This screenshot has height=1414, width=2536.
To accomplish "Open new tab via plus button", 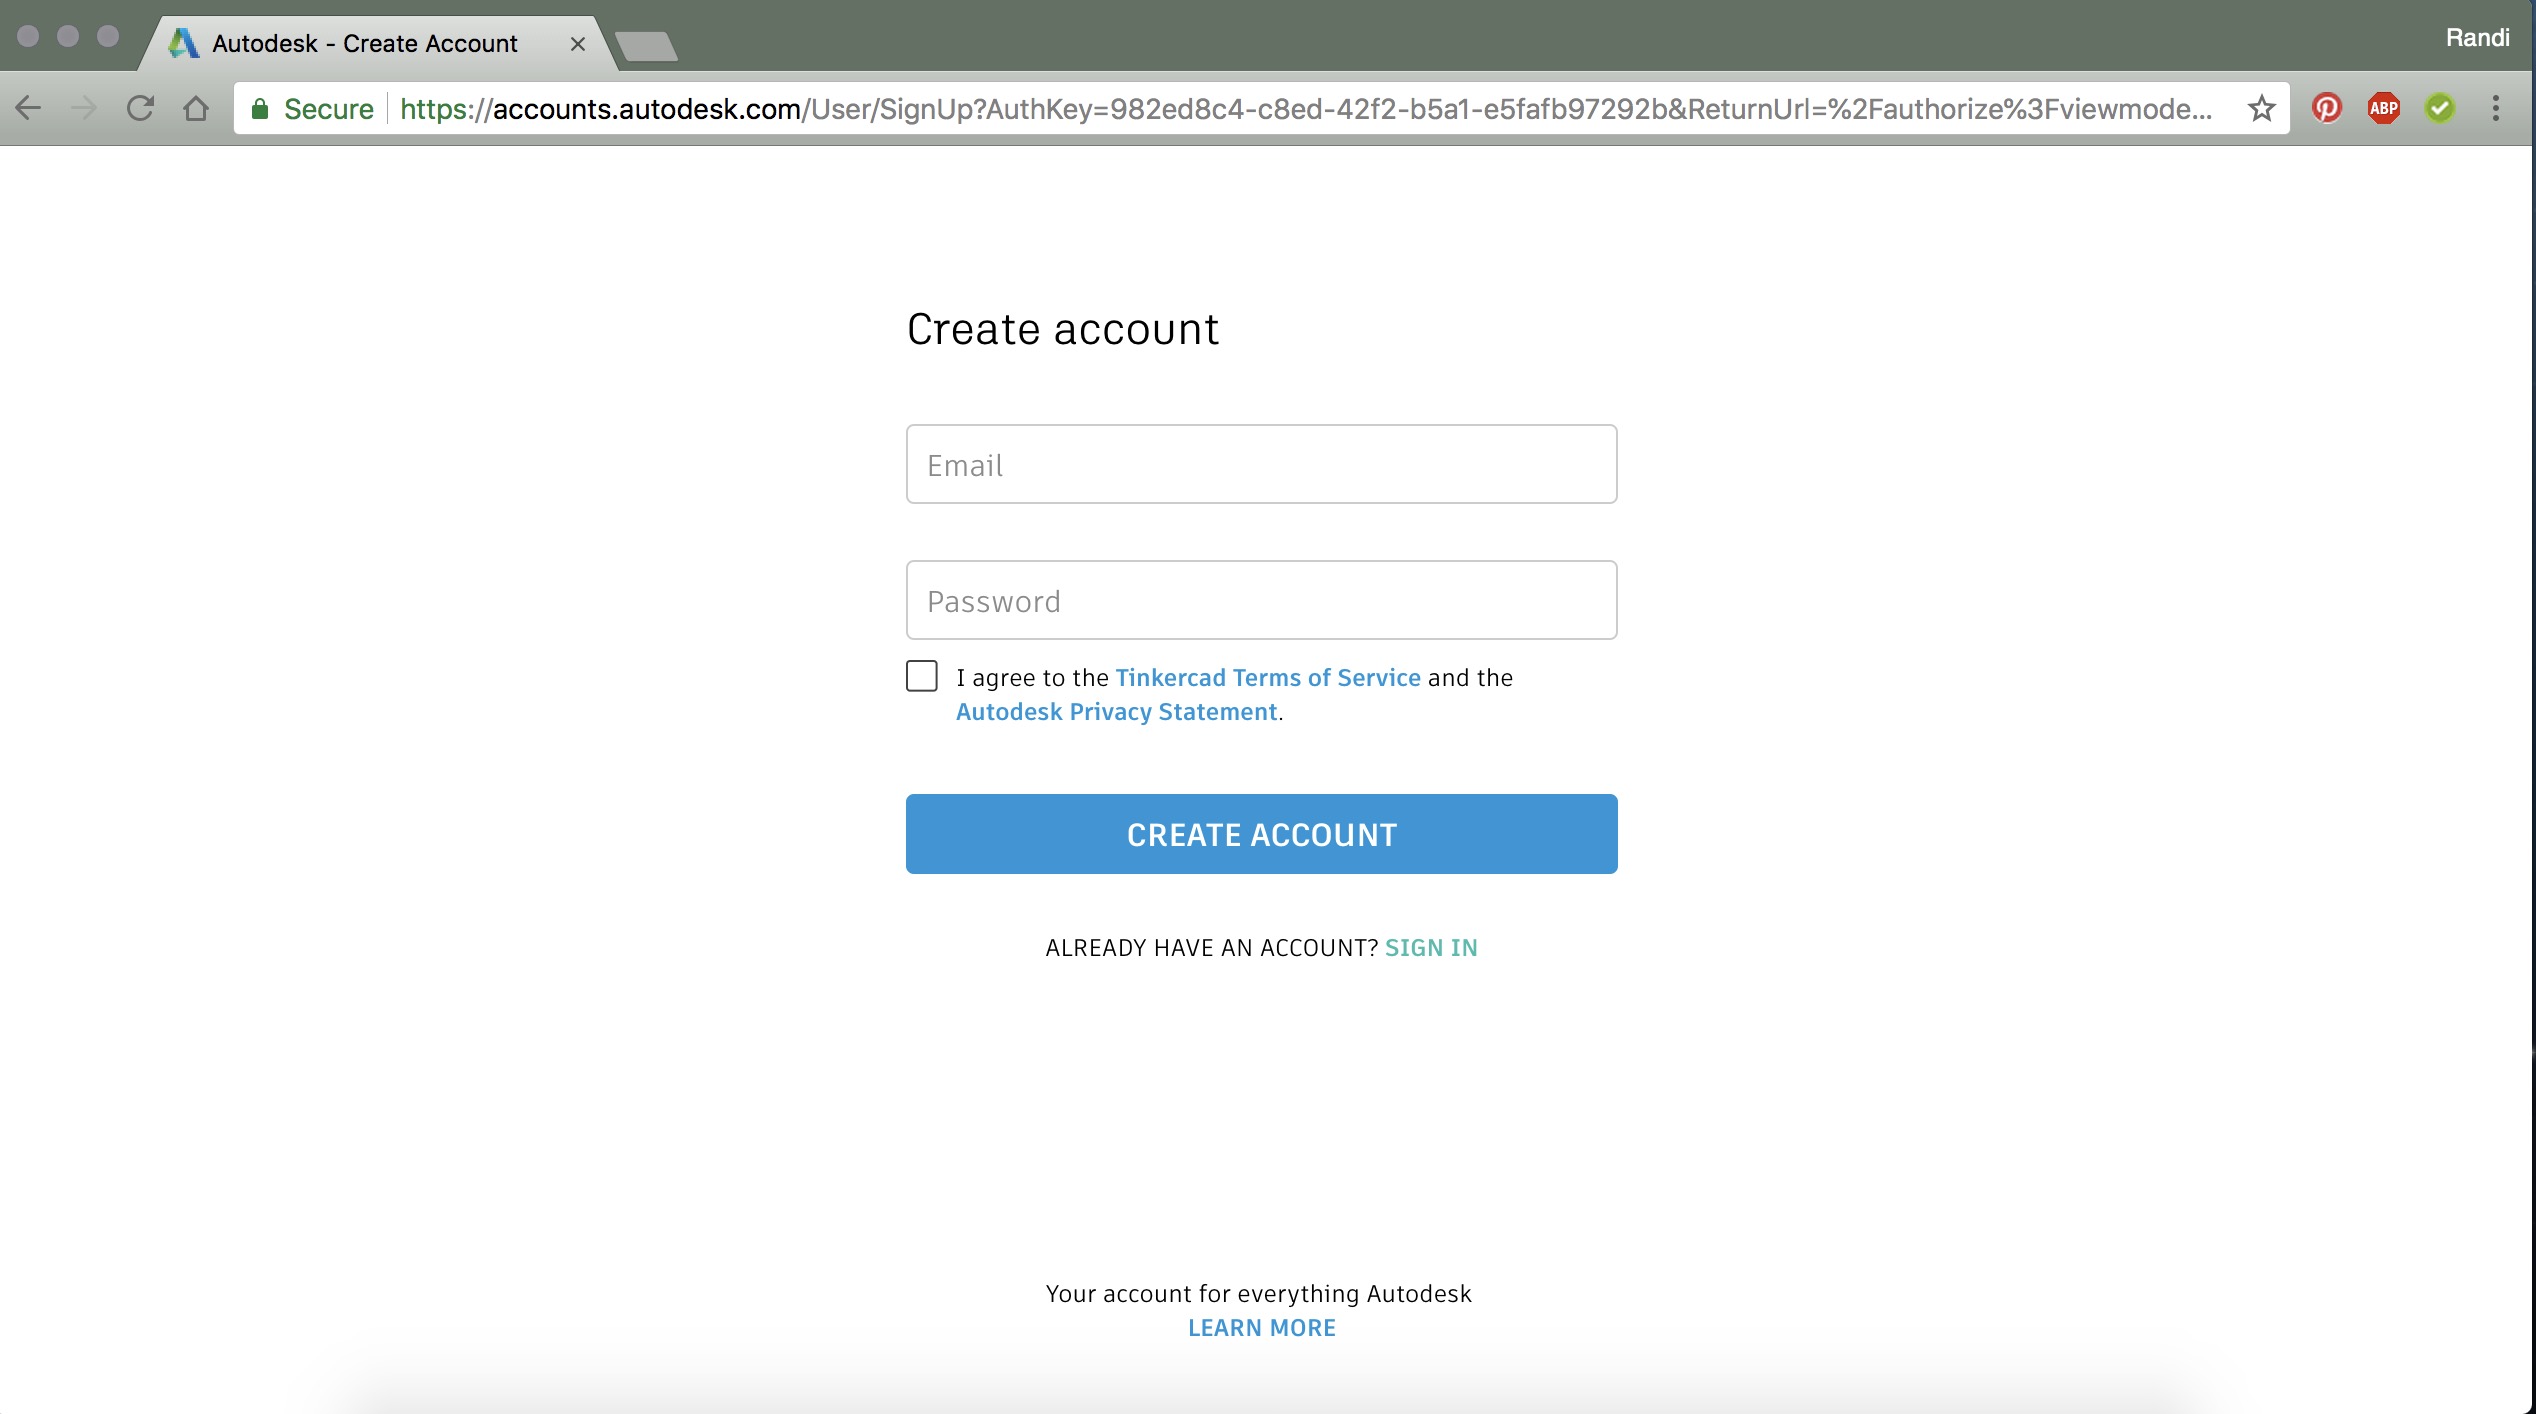I will [x=647, y=38].
